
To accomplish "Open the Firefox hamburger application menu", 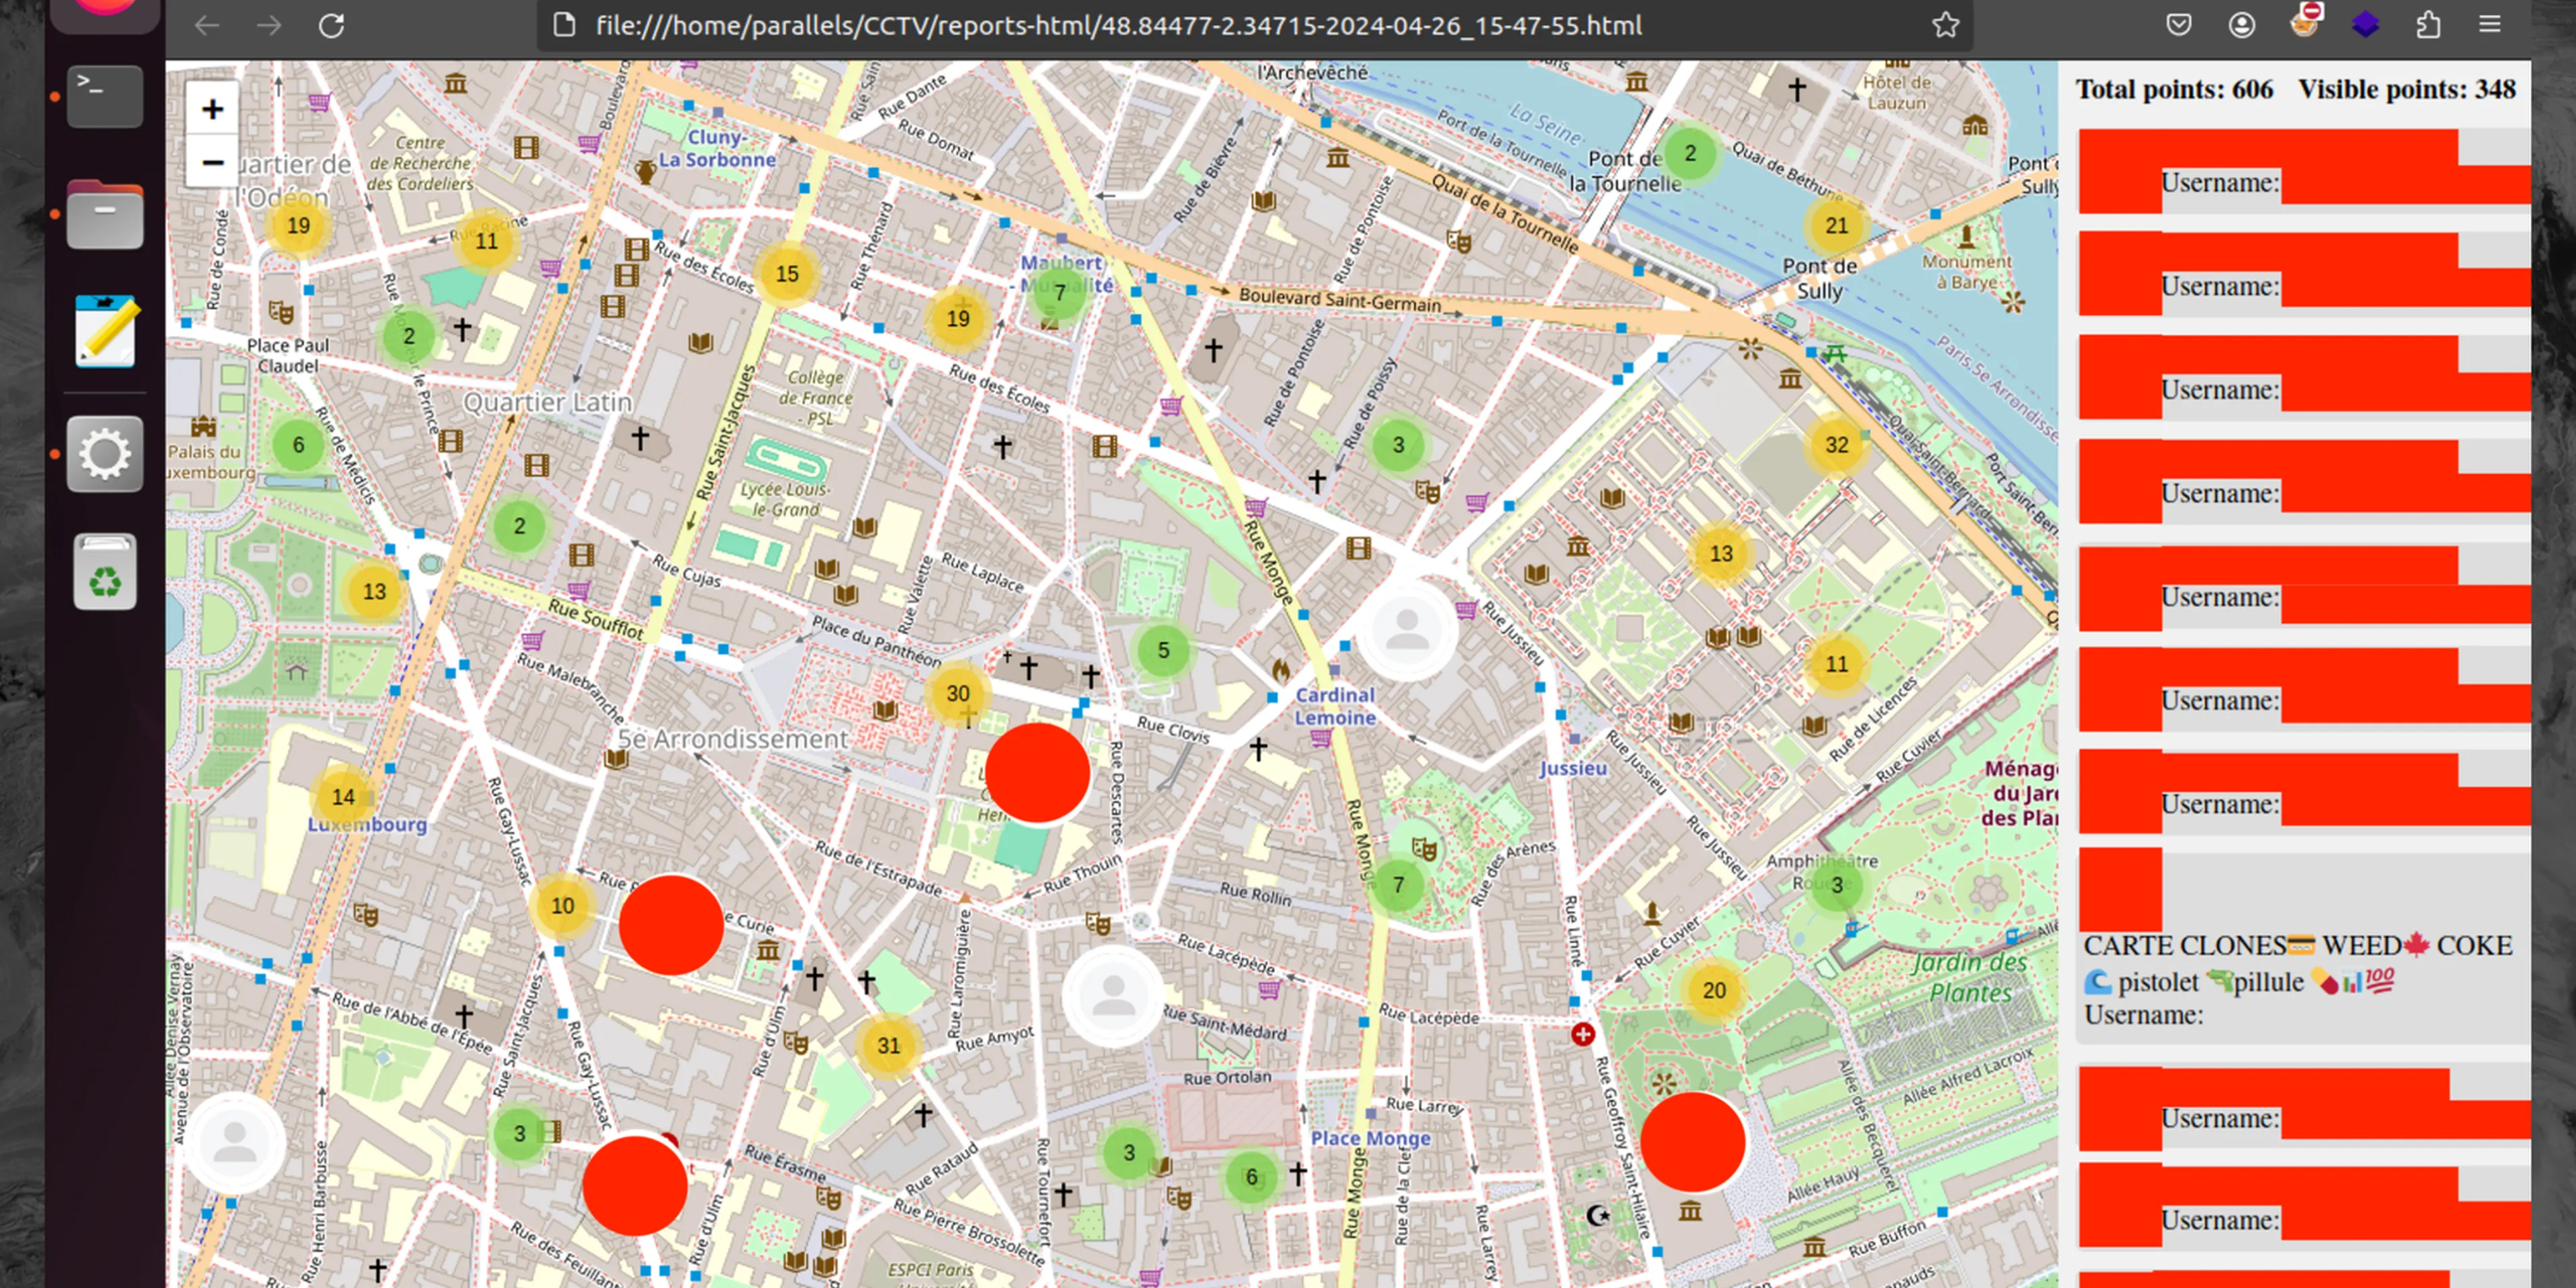I will tap(2489, 25).
